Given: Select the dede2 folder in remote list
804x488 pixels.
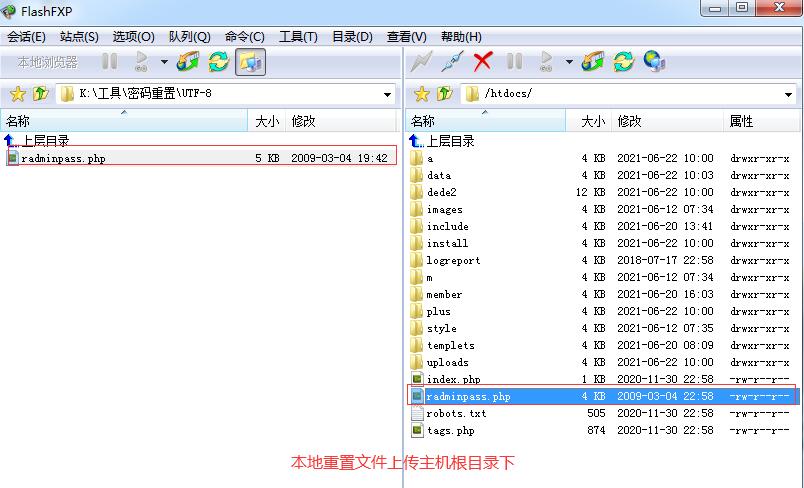Looking at the screenshot, I should 441,192.
